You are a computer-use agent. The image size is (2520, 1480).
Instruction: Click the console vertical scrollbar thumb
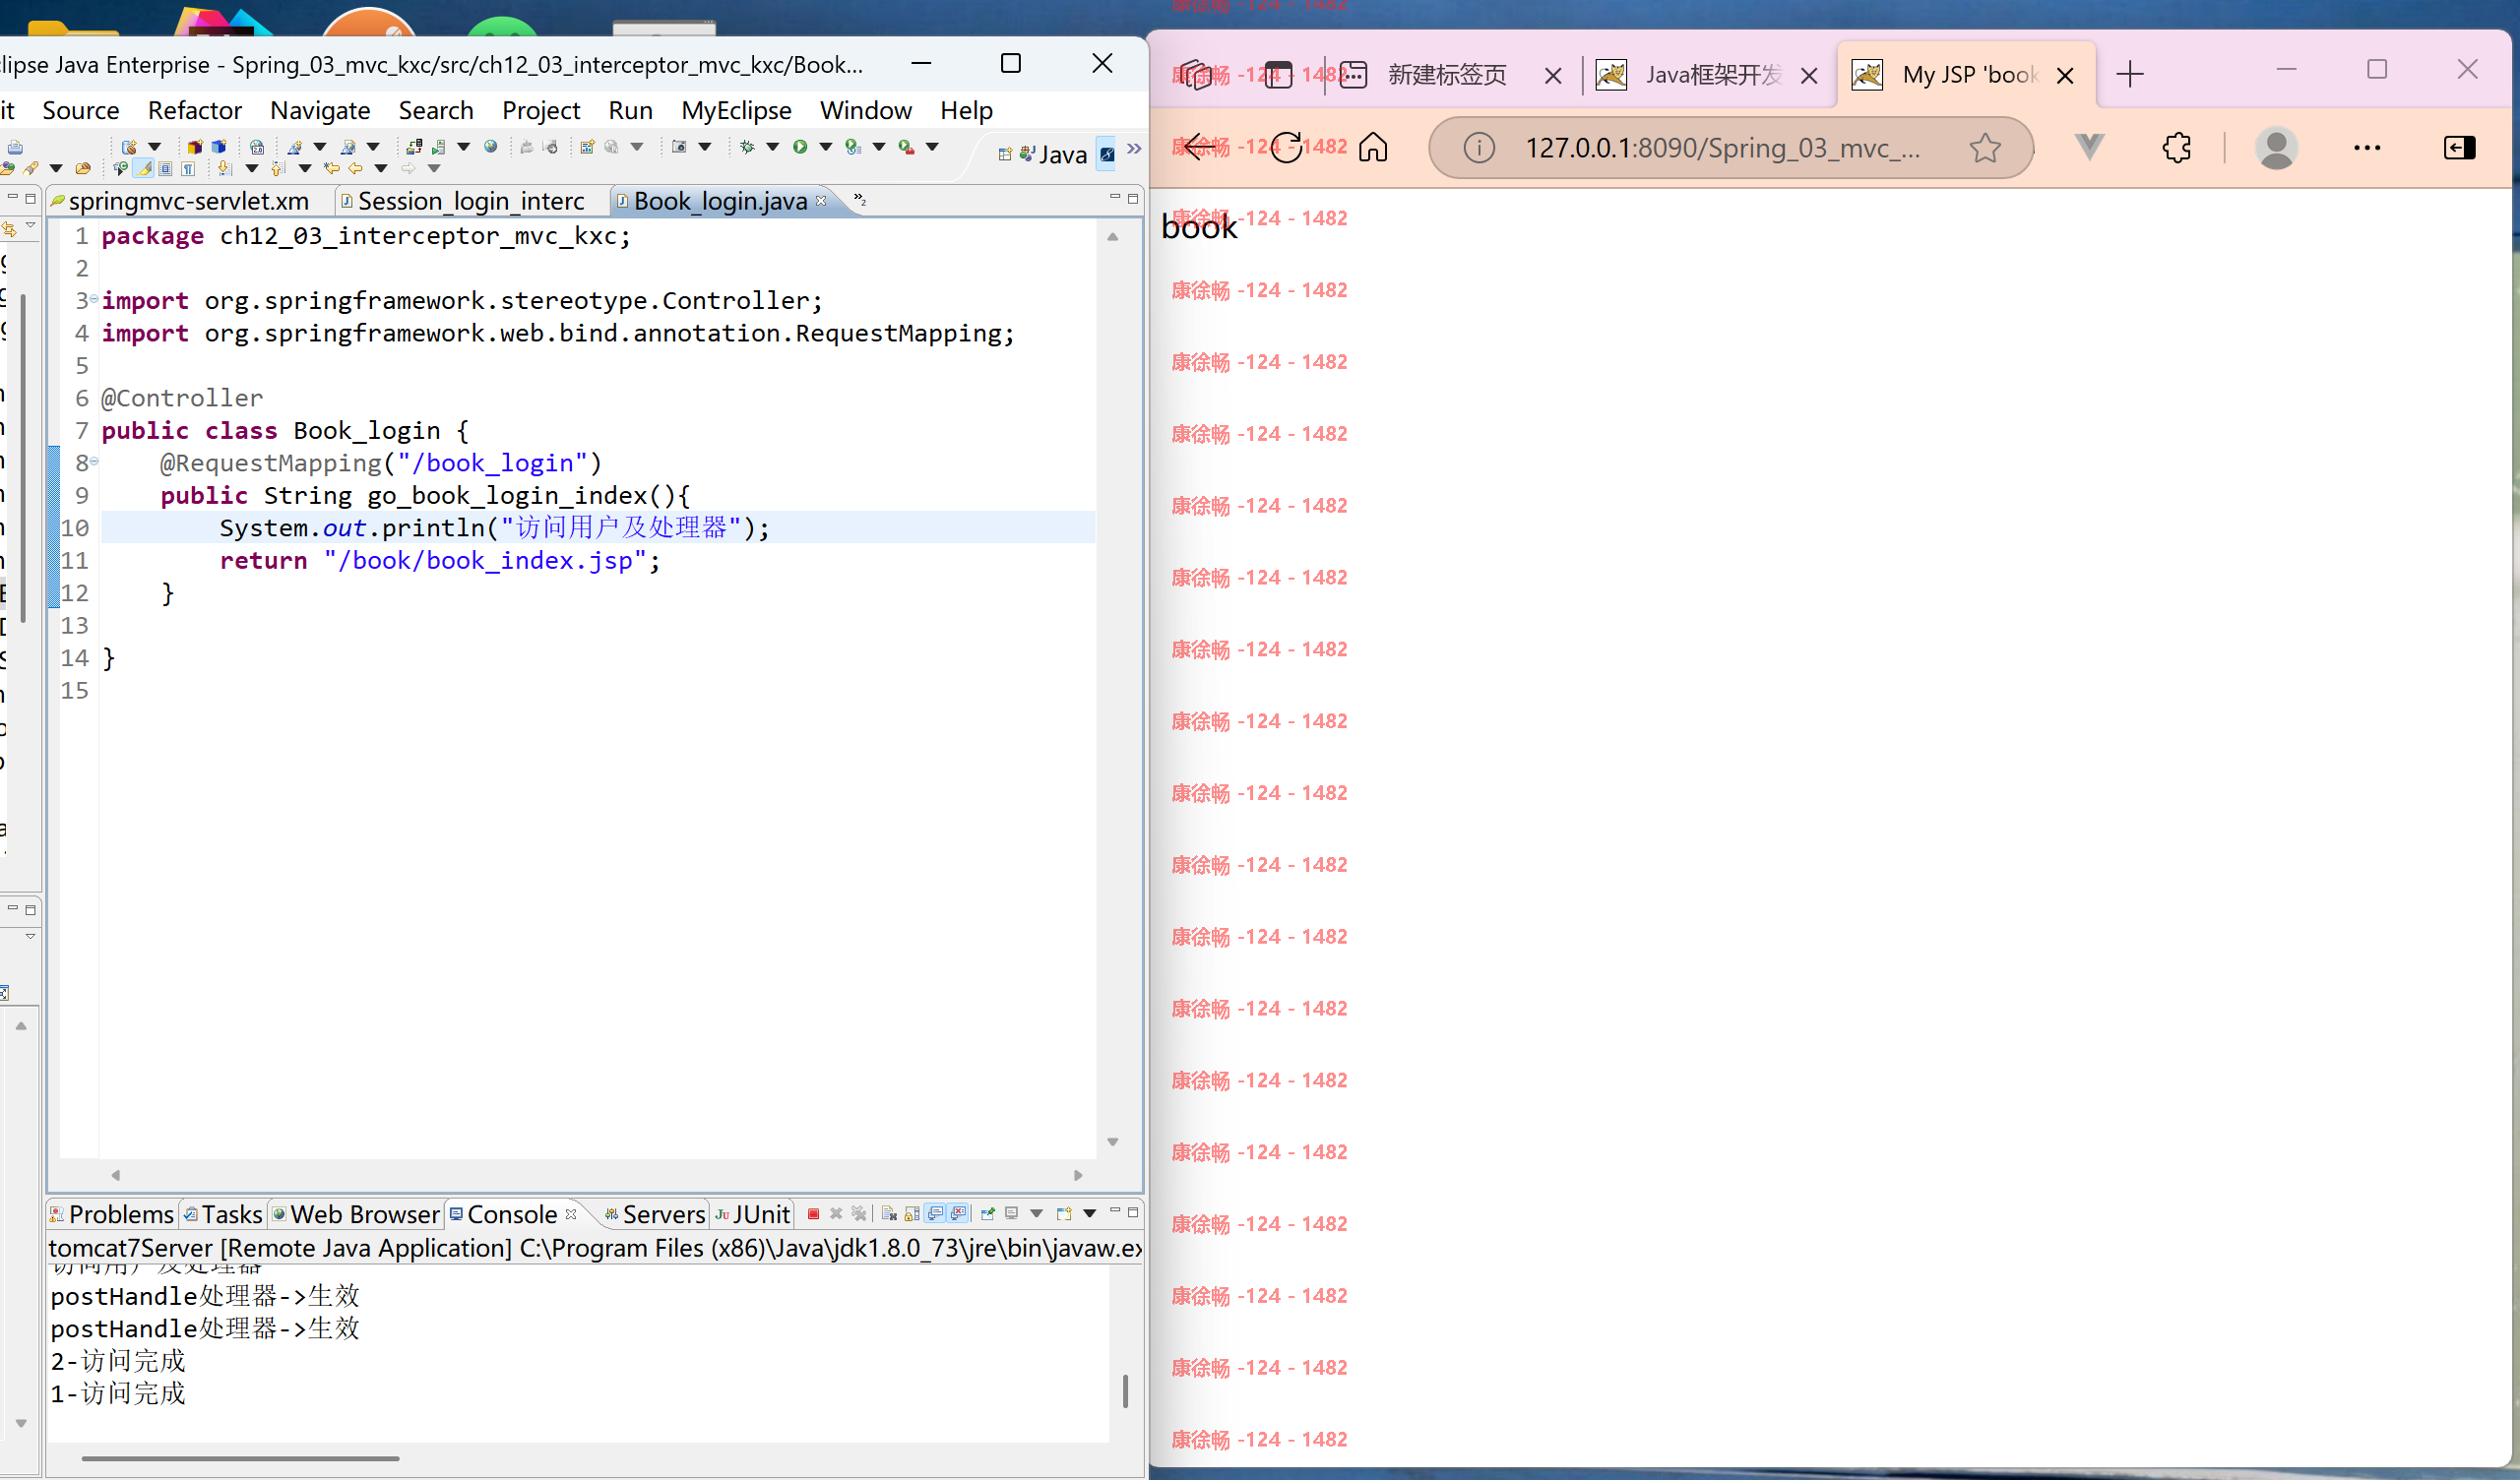(1126, 1390)
